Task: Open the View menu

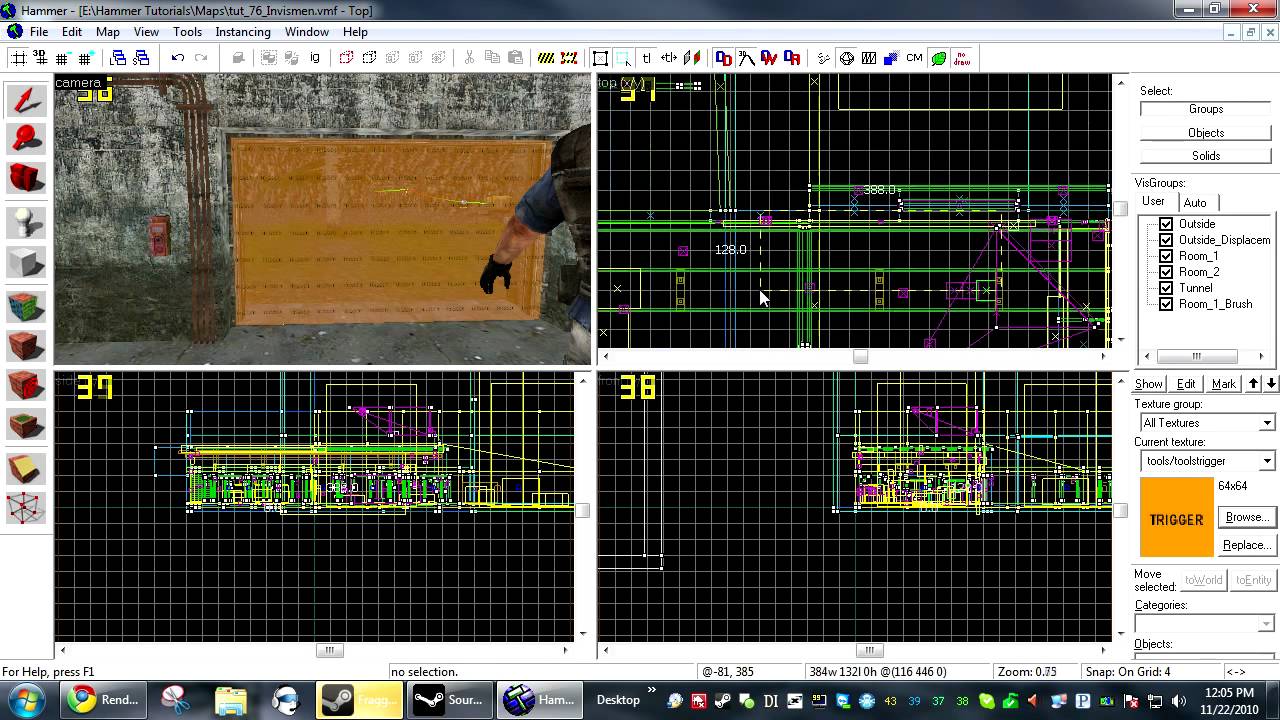Action: tap(146, 32)
